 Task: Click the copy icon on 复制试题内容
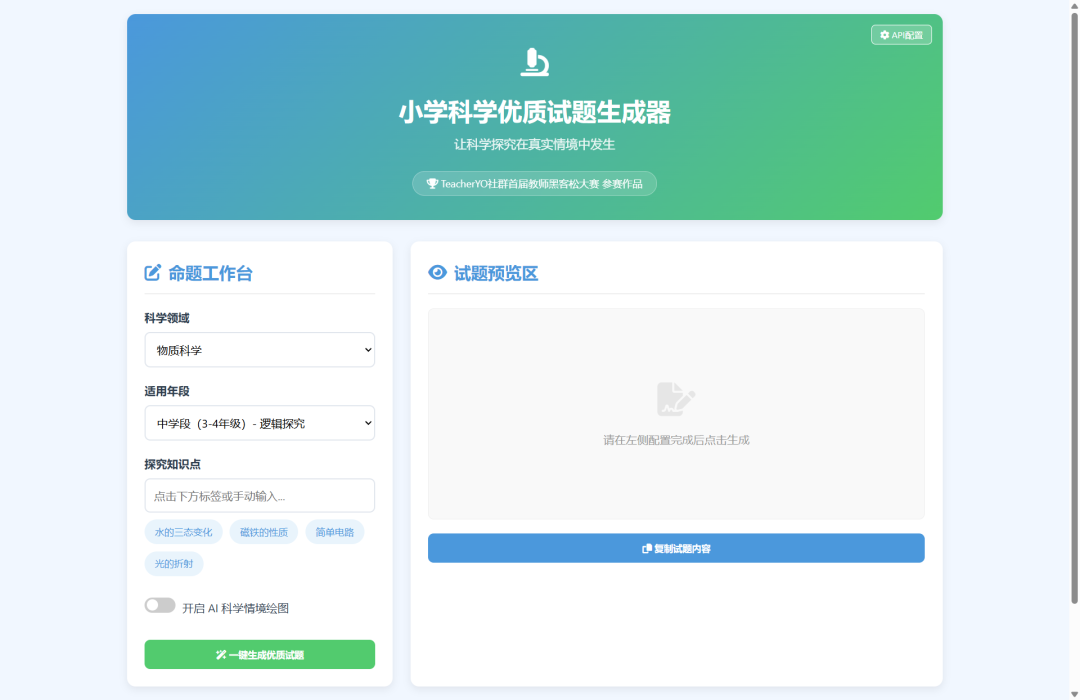(644, 548)
